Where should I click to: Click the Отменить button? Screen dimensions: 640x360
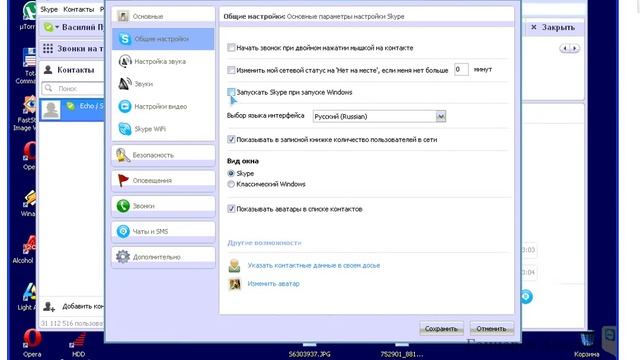491,329
